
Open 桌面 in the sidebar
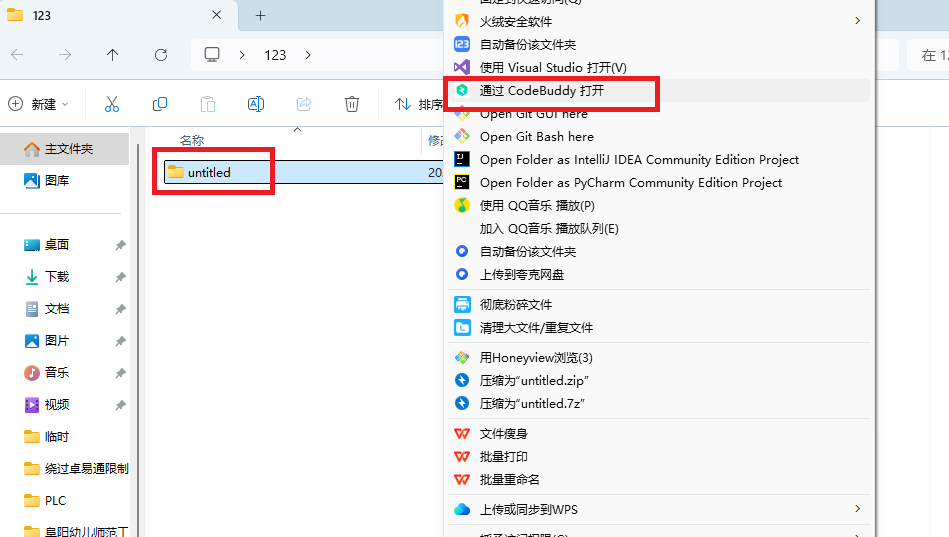click(65, 245)
